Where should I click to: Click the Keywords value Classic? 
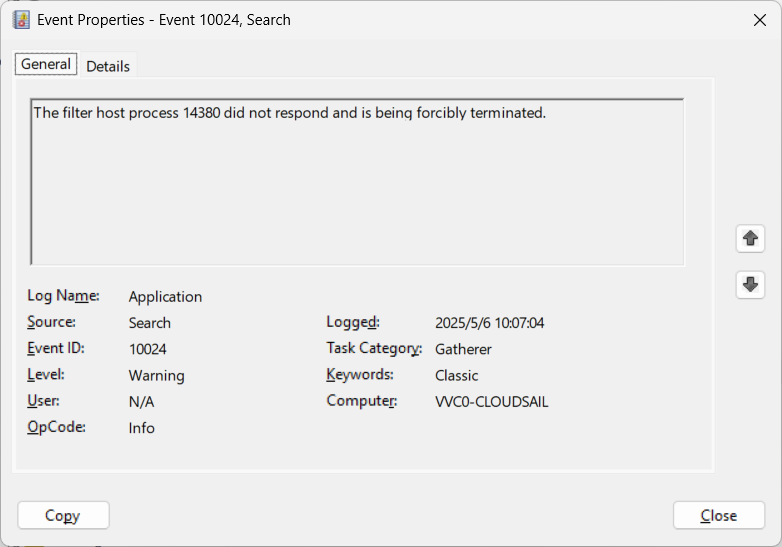pyautogui.click(x=456, y=375)
